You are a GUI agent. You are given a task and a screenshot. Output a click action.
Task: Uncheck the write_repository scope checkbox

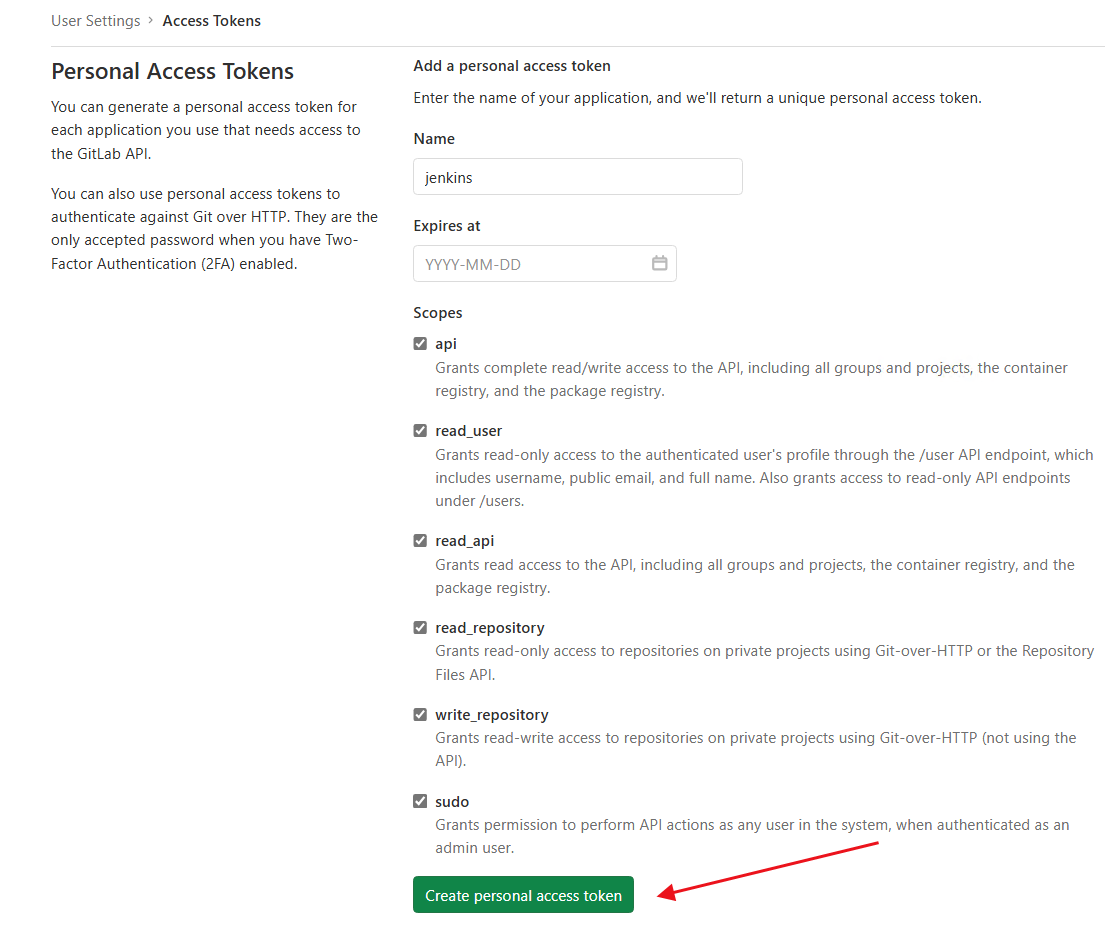pos(420,715)
